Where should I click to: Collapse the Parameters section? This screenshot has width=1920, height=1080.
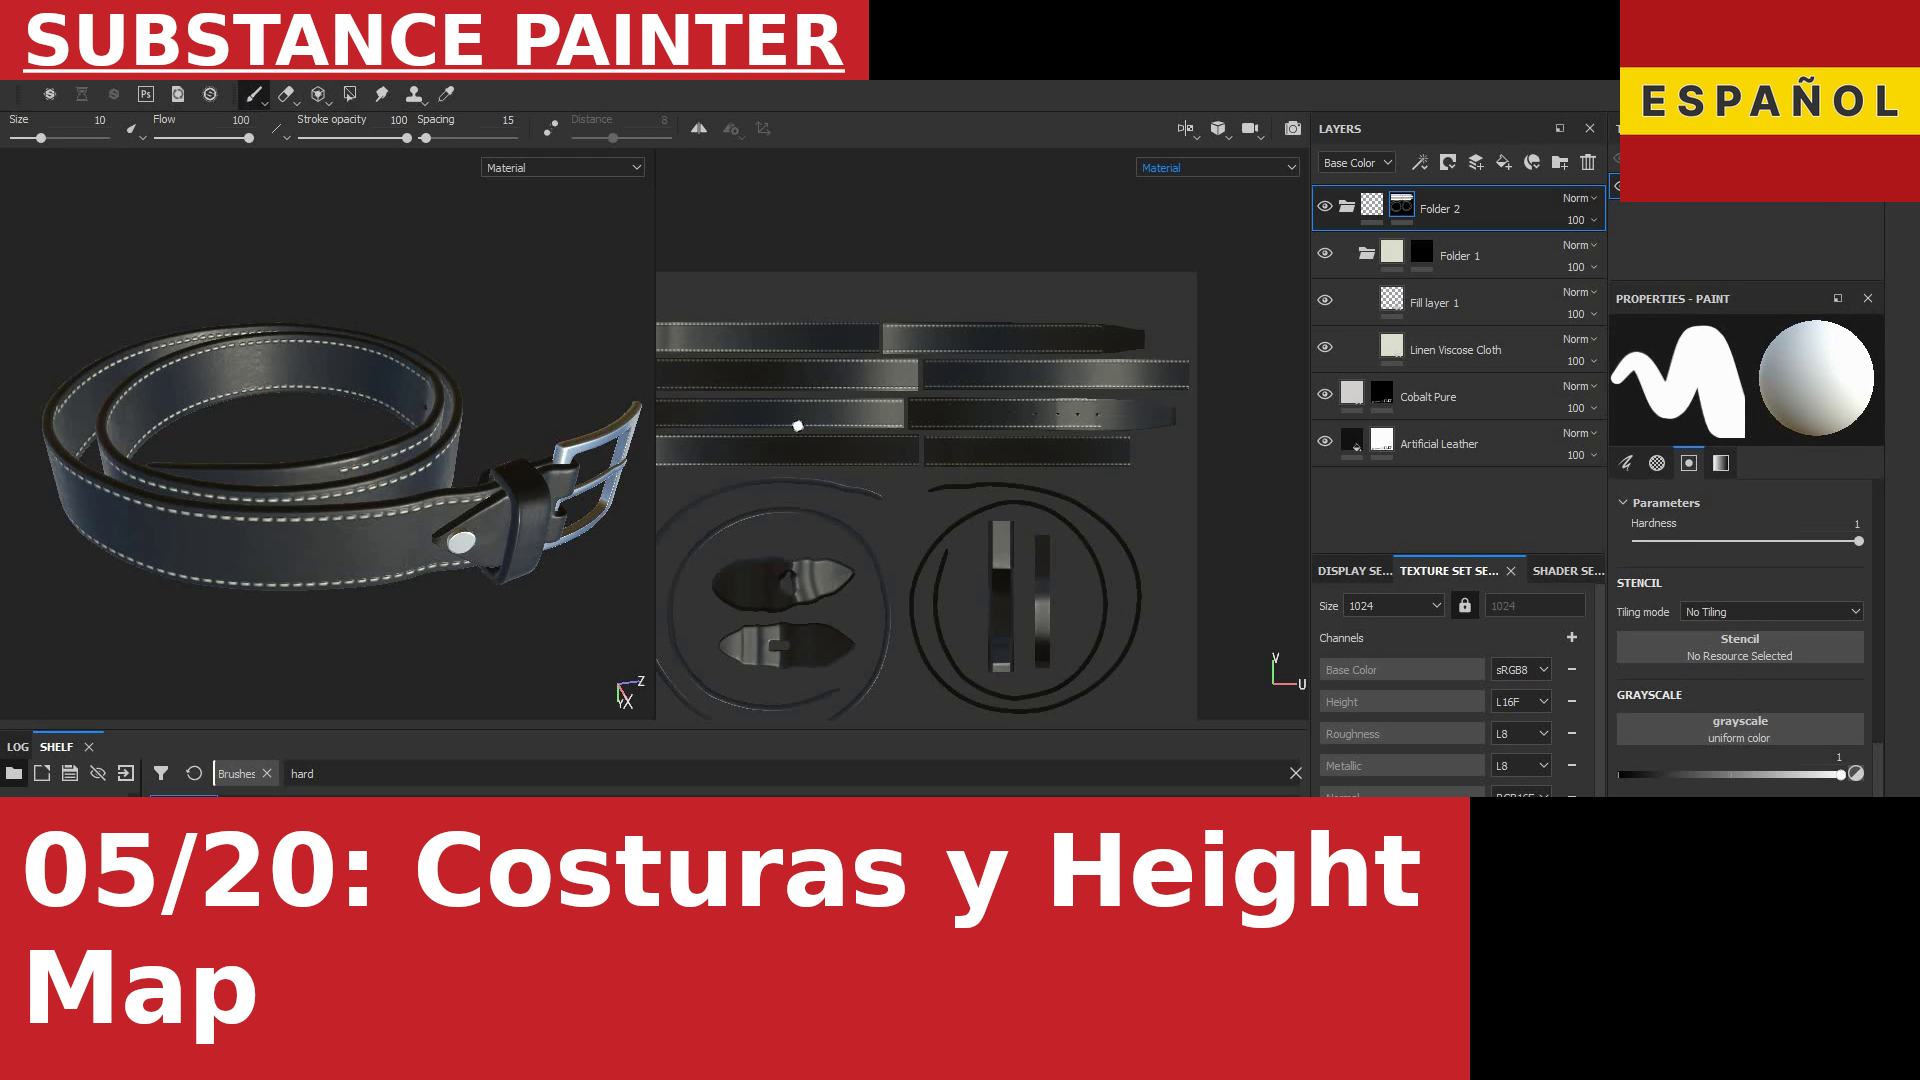1623,503
